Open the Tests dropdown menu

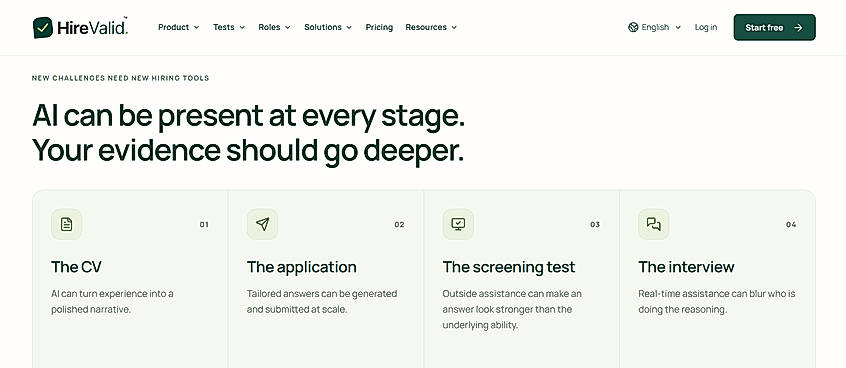coord(229,27)
